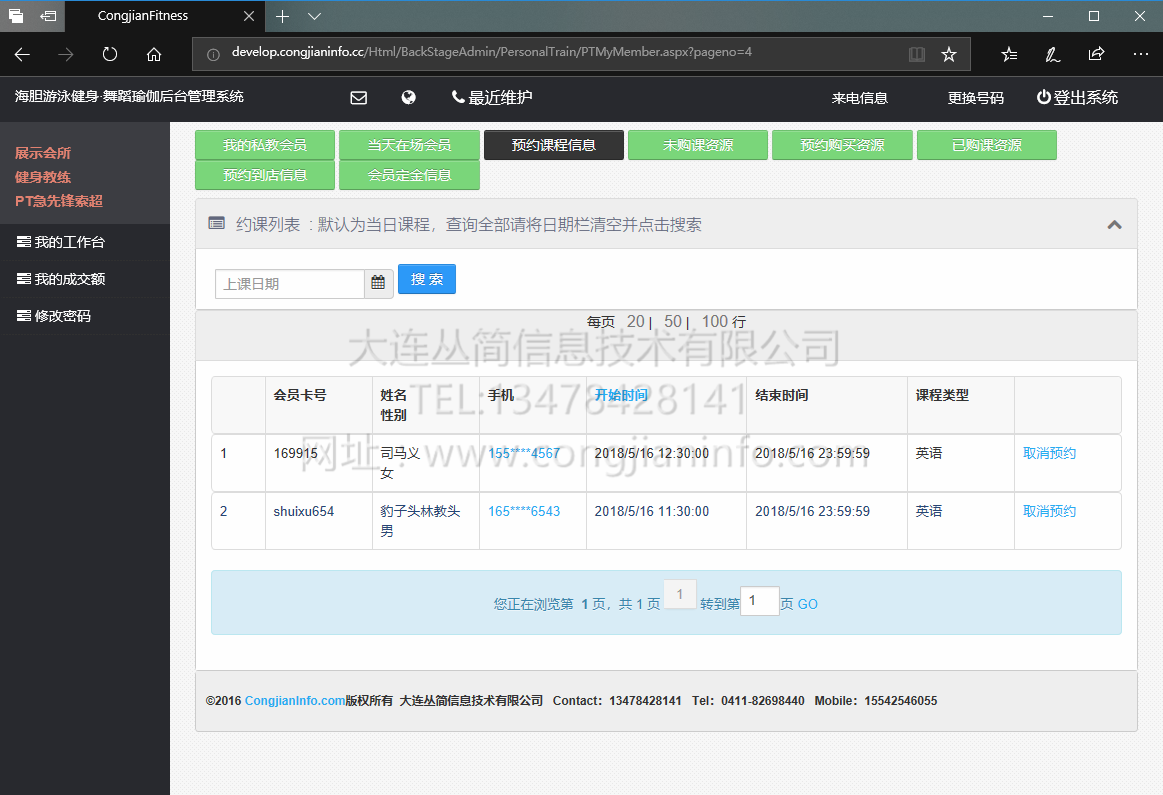Image resolution: width=1163 pixels, height=795 pixels.
Task: Click the name 豹子头林教头
Action: click(420, 511)
